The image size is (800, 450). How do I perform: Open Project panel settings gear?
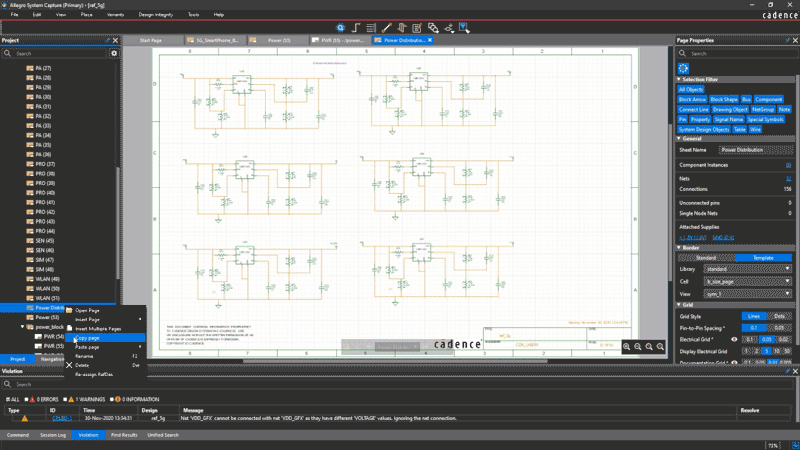[114, 53]
